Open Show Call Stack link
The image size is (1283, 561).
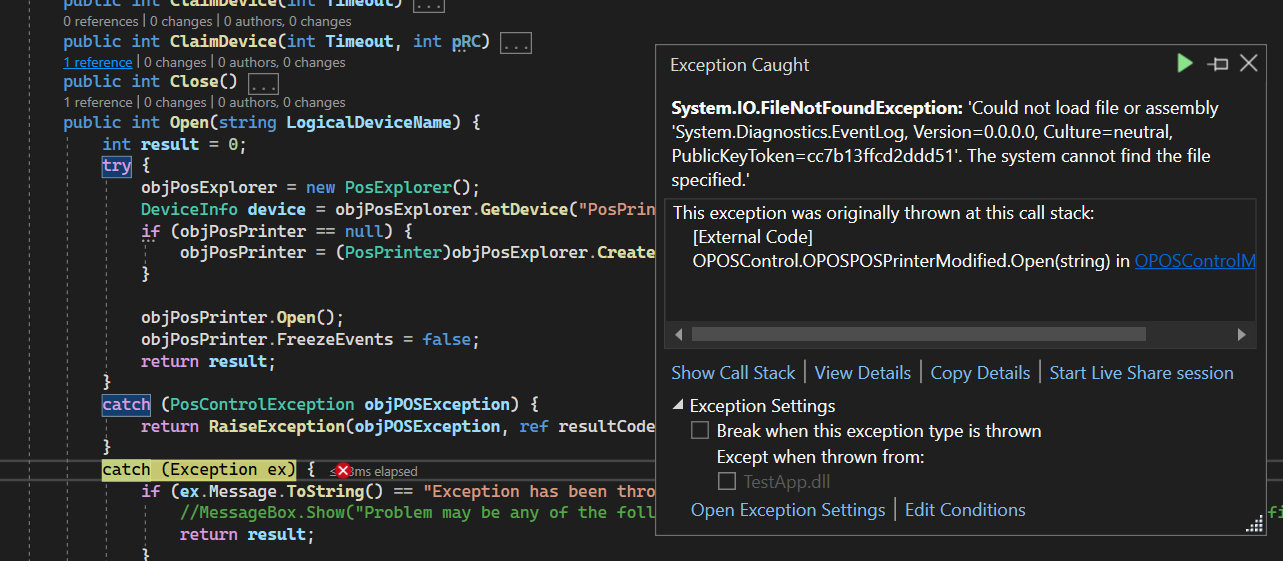pos(733,373)
